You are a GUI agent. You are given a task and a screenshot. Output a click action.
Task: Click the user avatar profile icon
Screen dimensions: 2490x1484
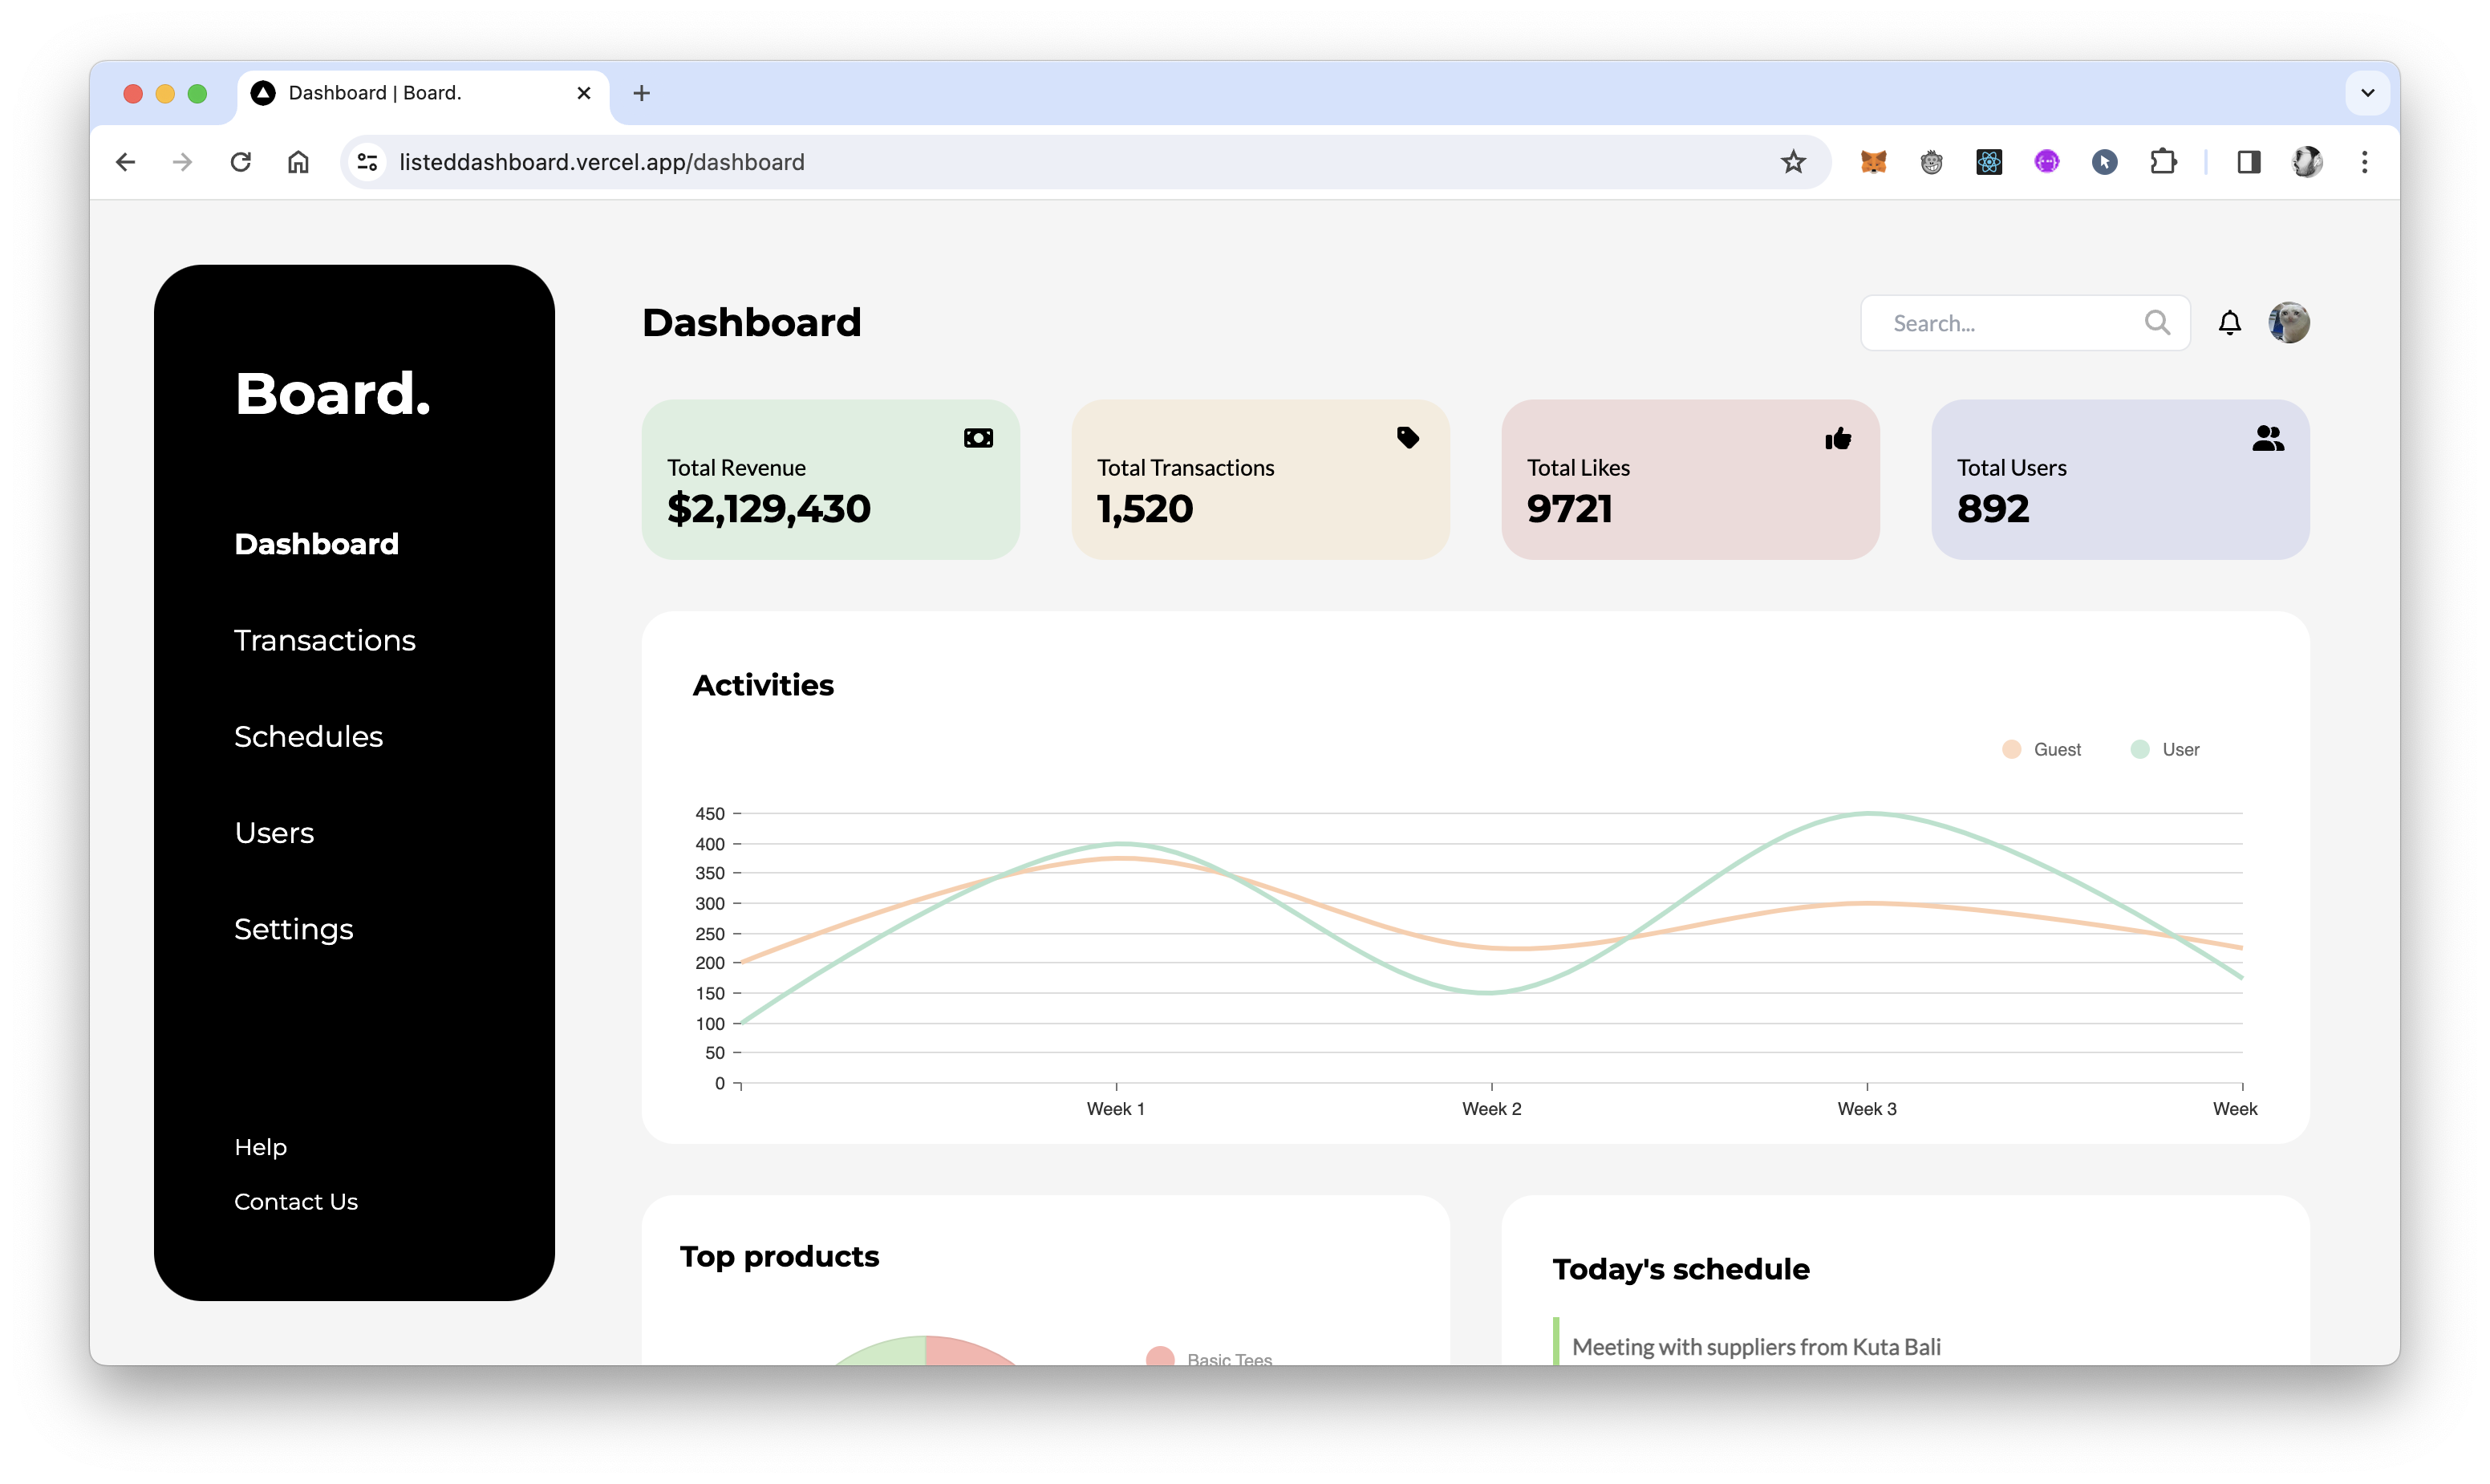click(2289, 322)
